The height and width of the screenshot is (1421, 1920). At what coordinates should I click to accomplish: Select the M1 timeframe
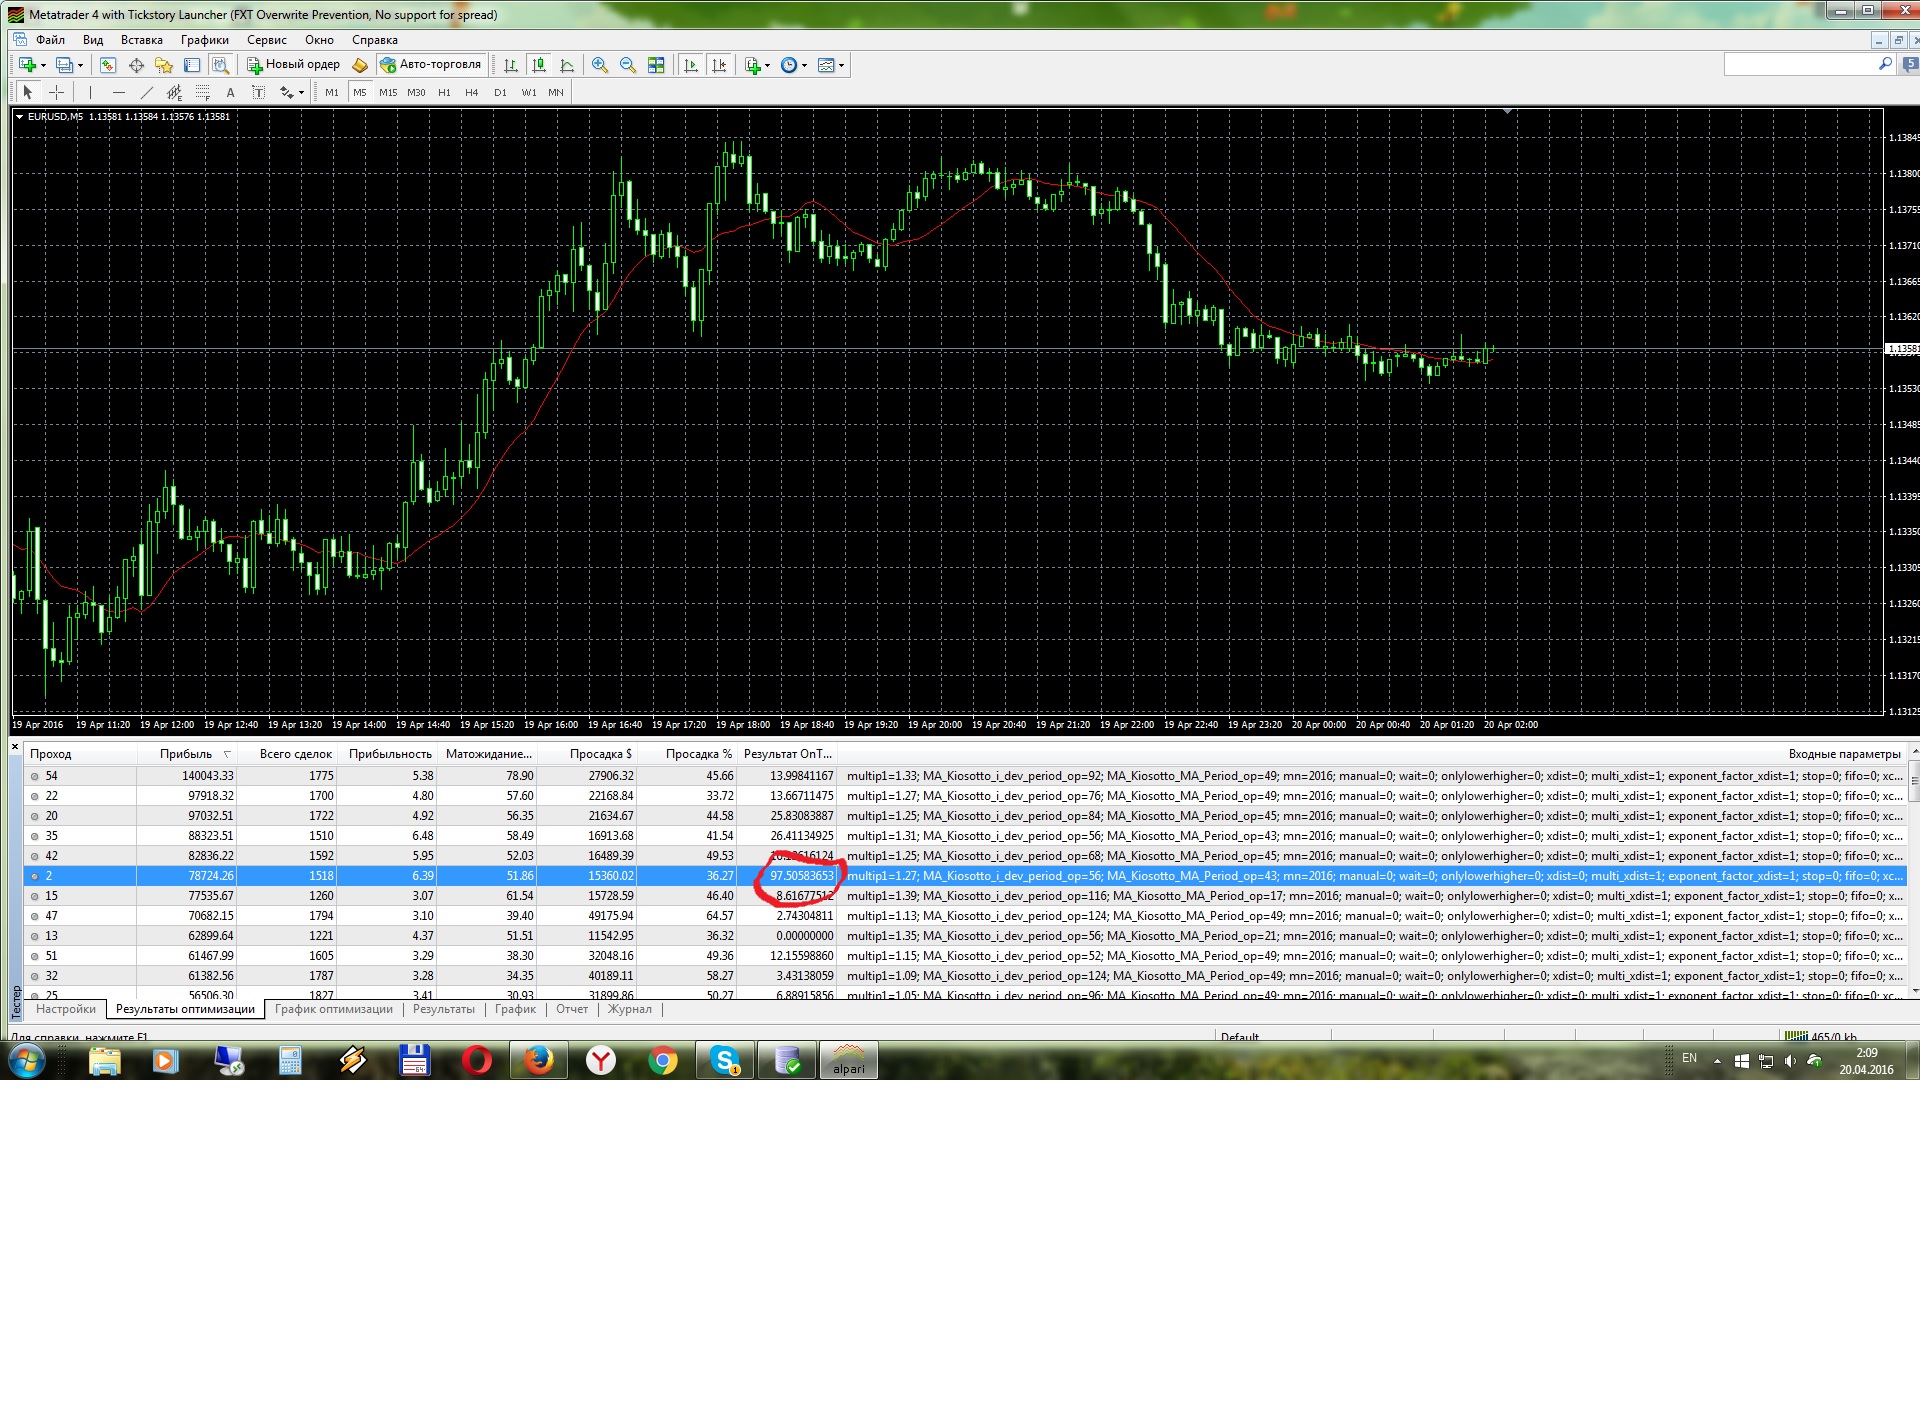point(332,92)
